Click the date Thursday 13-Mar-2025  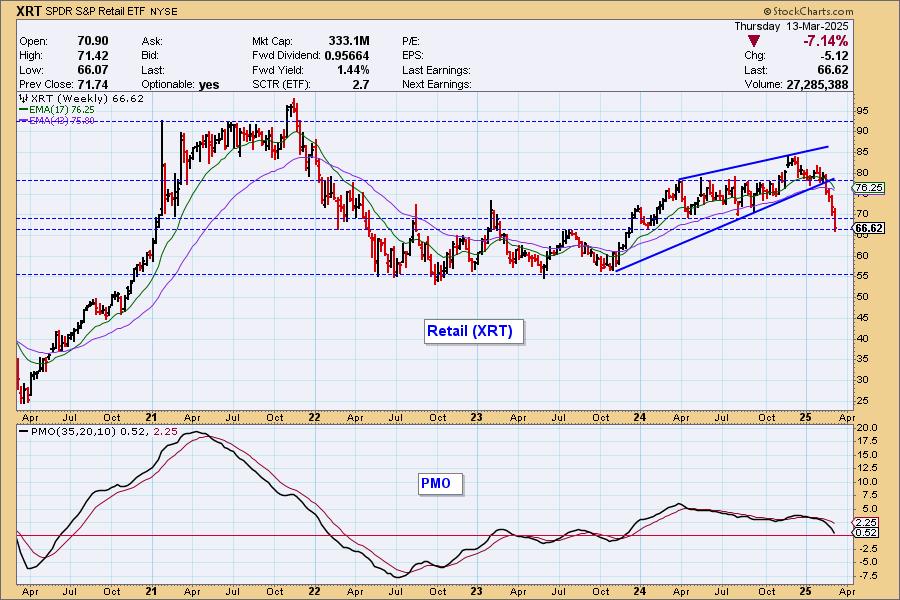point(791,26)
